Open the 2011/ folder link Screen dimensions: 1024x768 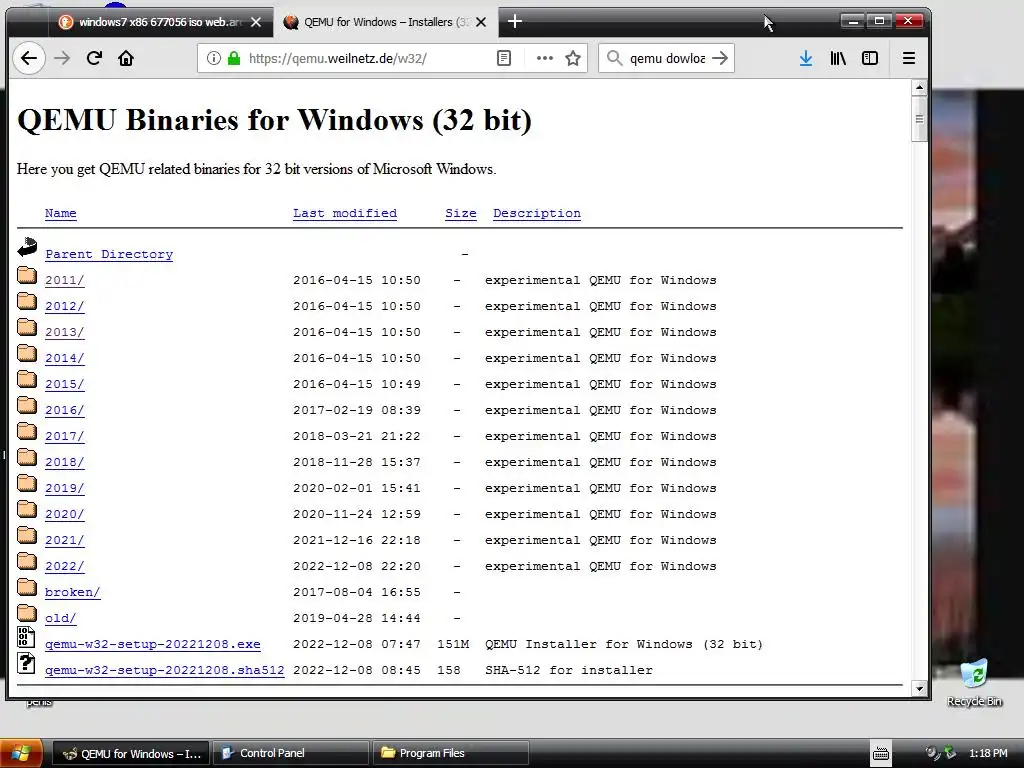coord(64,280)
